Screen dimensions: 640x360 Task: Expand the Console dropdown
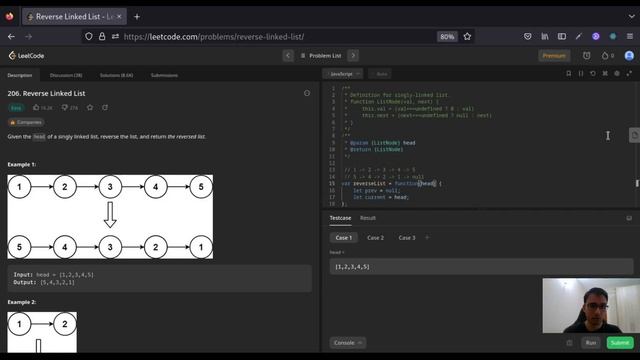pyautogui.click(x=348, y=343)
